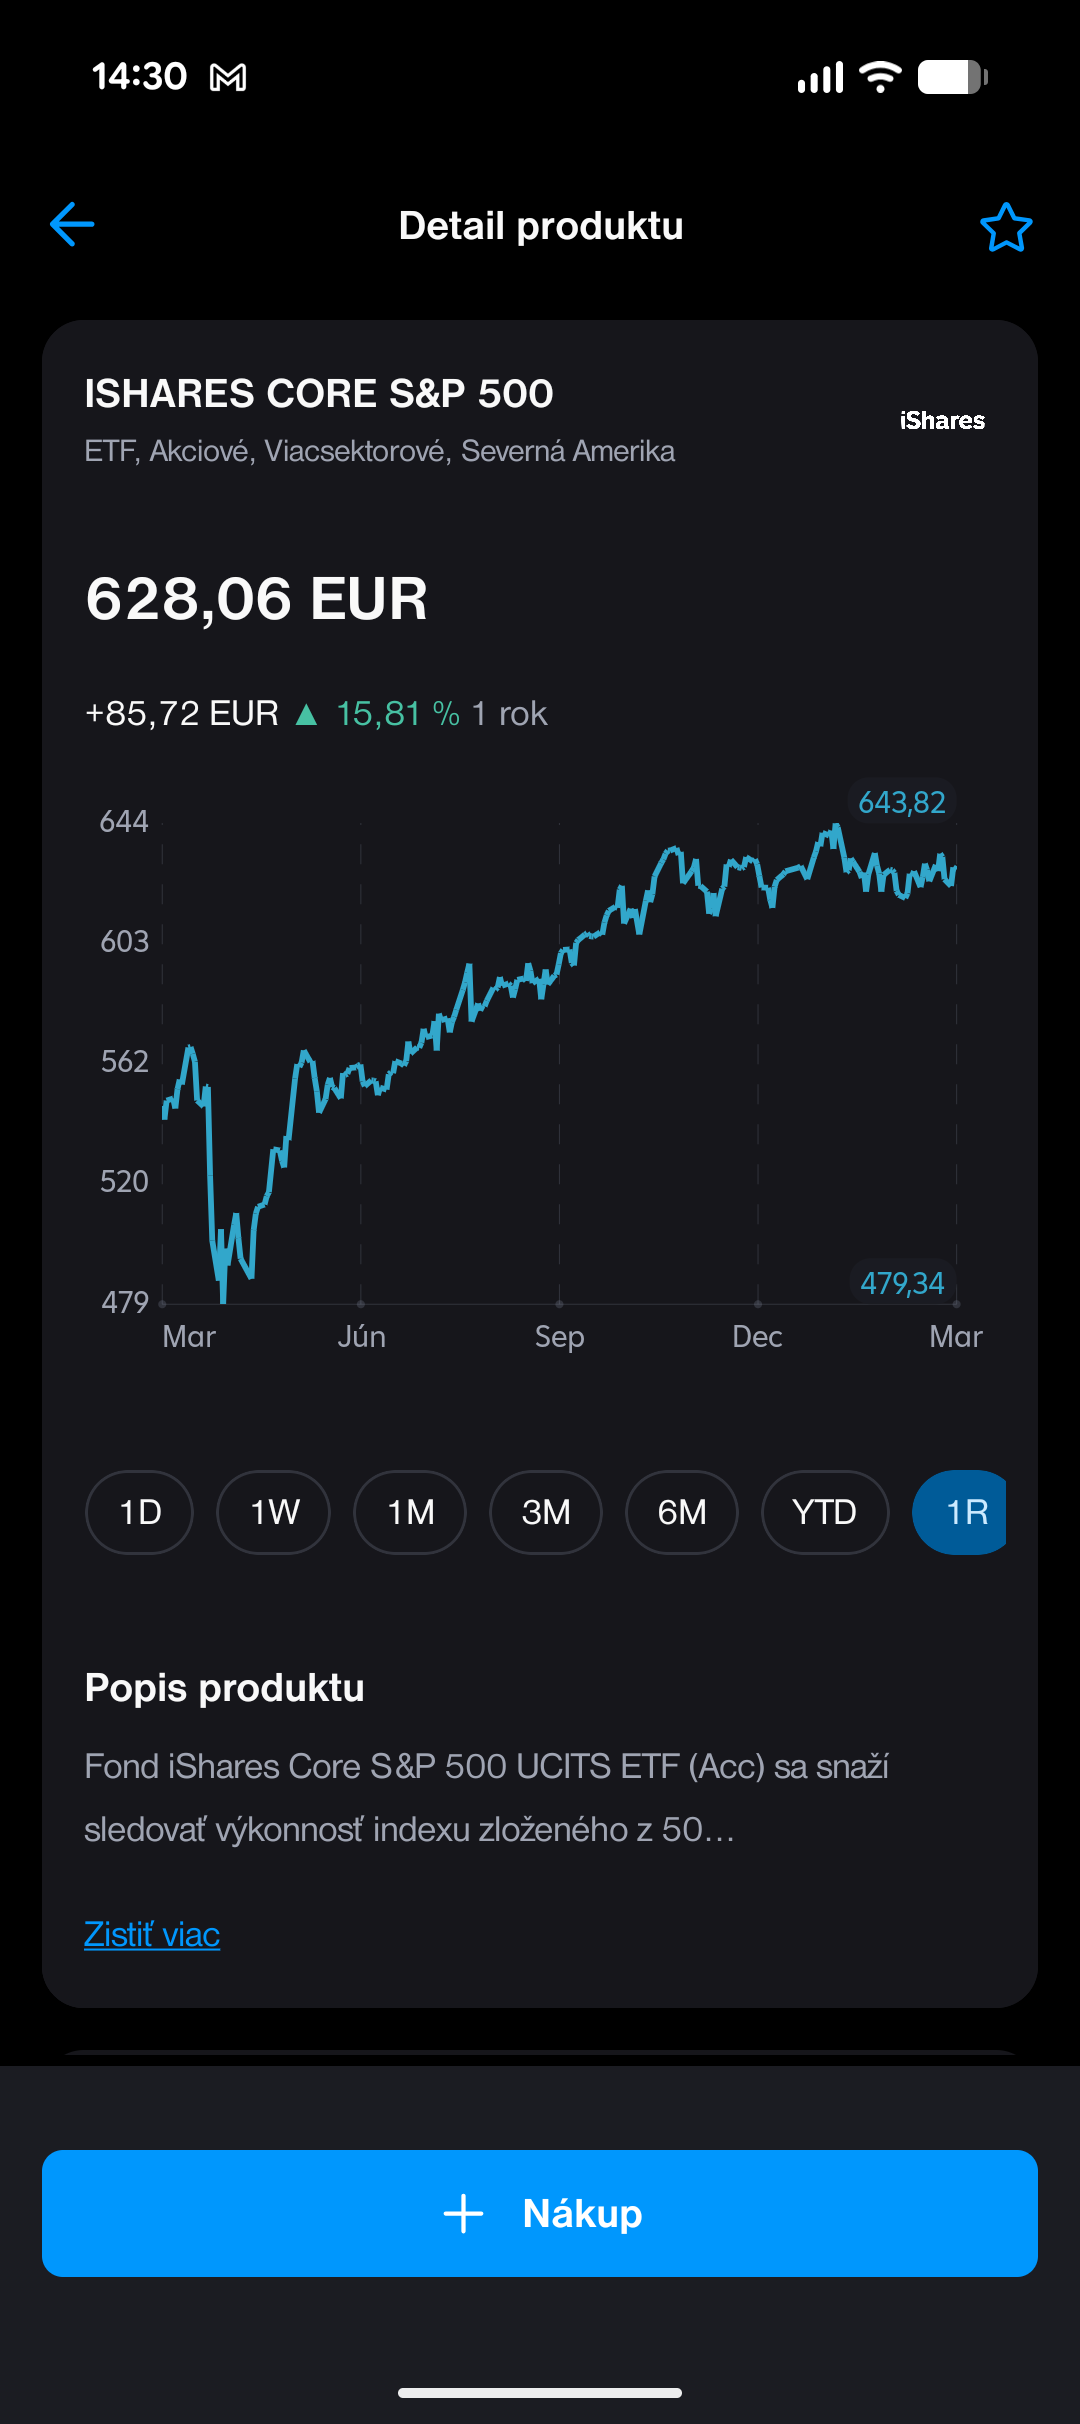Show the 3M chart period
This screenshot has height=2424, width=1080.
(546, 1512)
